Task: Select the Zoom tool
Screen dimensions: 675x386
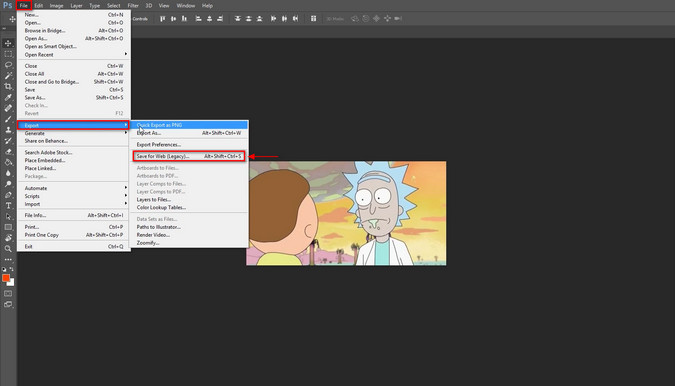Action: (8, 249)
